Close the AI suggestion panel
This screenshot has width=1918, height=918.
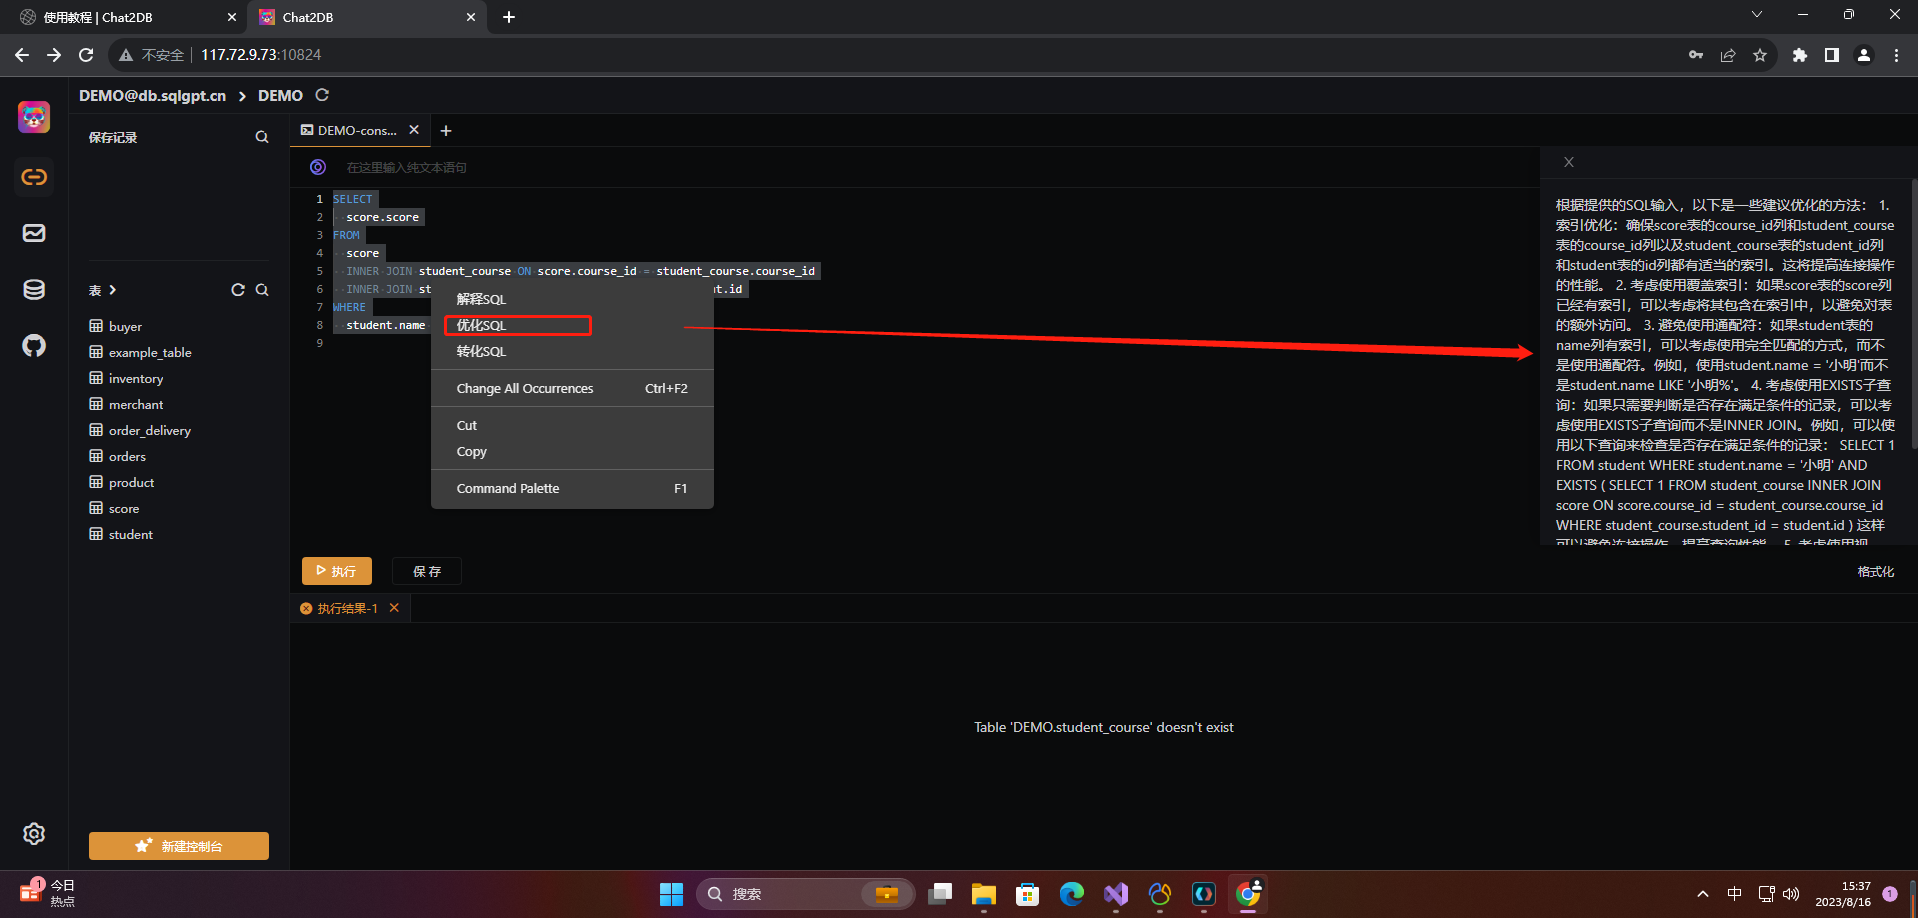click(1569, 162)
